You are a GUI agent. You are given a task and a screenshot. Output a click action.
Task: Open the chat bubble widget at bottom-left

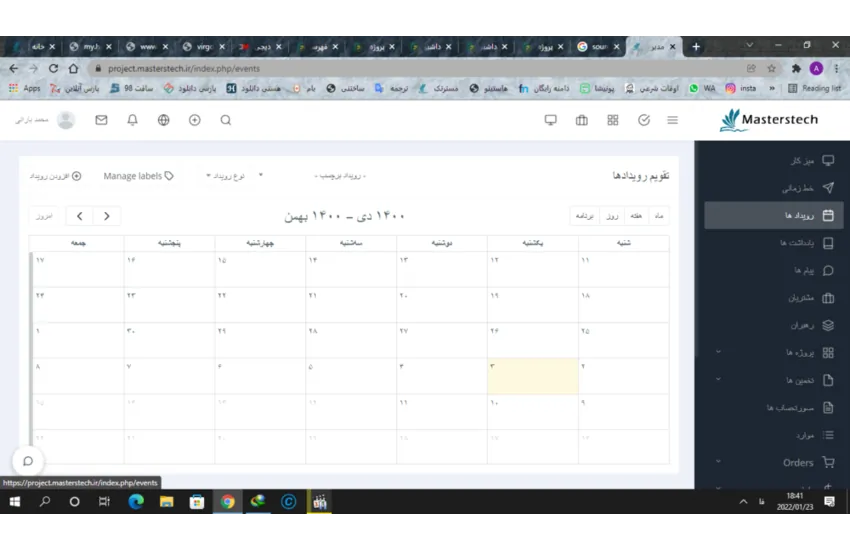pos(28,461)
